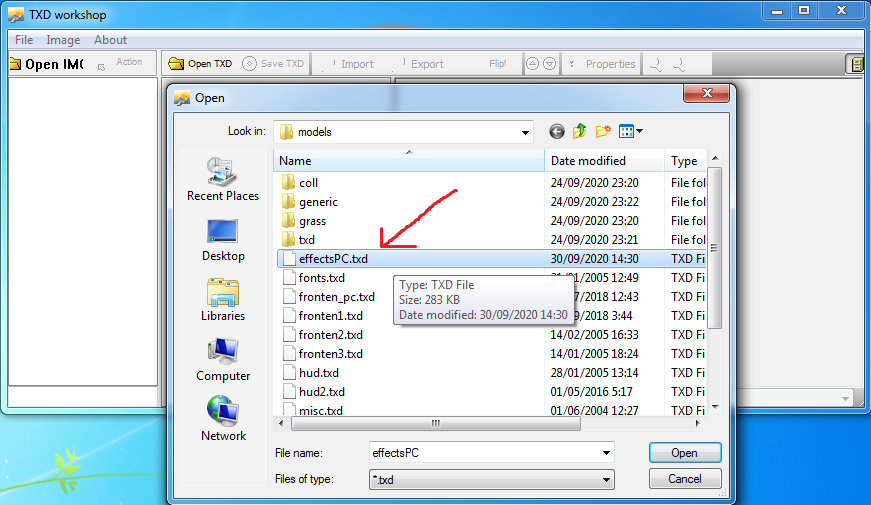
Task: Open texture Properties in toolbar
Action: (x=603, y=64)
